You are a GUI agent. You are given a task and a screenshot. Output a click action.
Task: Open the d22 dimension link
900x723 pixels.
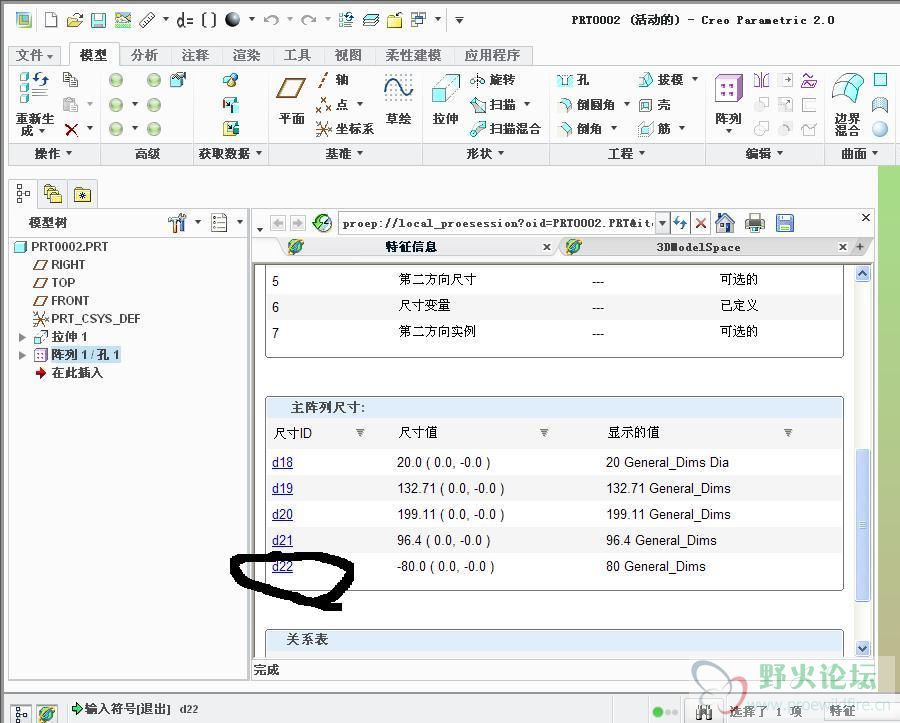[x=282, y=566]
